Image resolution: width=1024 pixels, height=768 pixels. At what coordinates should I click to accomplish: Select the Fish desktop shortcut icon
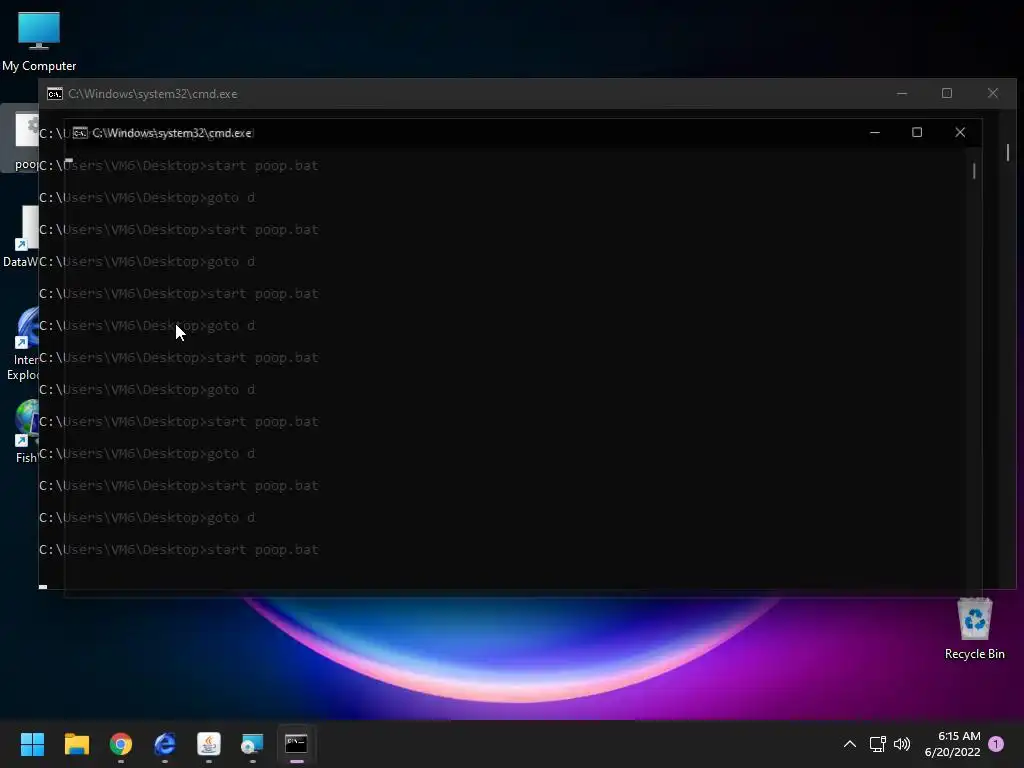click(x=27, y=432)
